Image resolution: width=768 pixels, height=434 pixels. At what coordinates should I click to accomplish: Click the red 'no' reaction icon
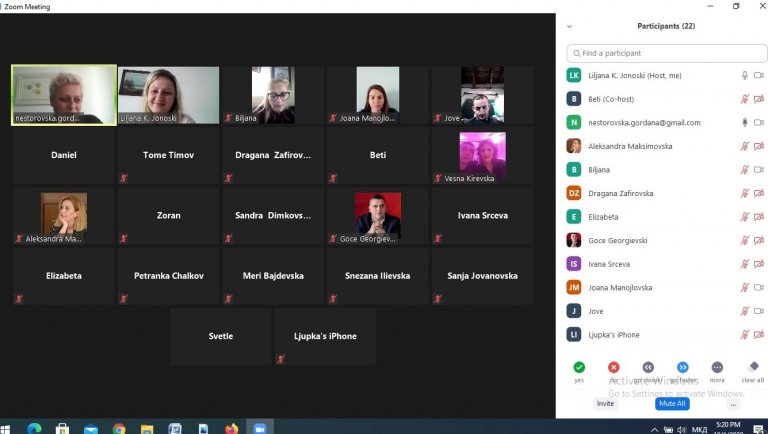pyautogui.click(x=614, y=367)
